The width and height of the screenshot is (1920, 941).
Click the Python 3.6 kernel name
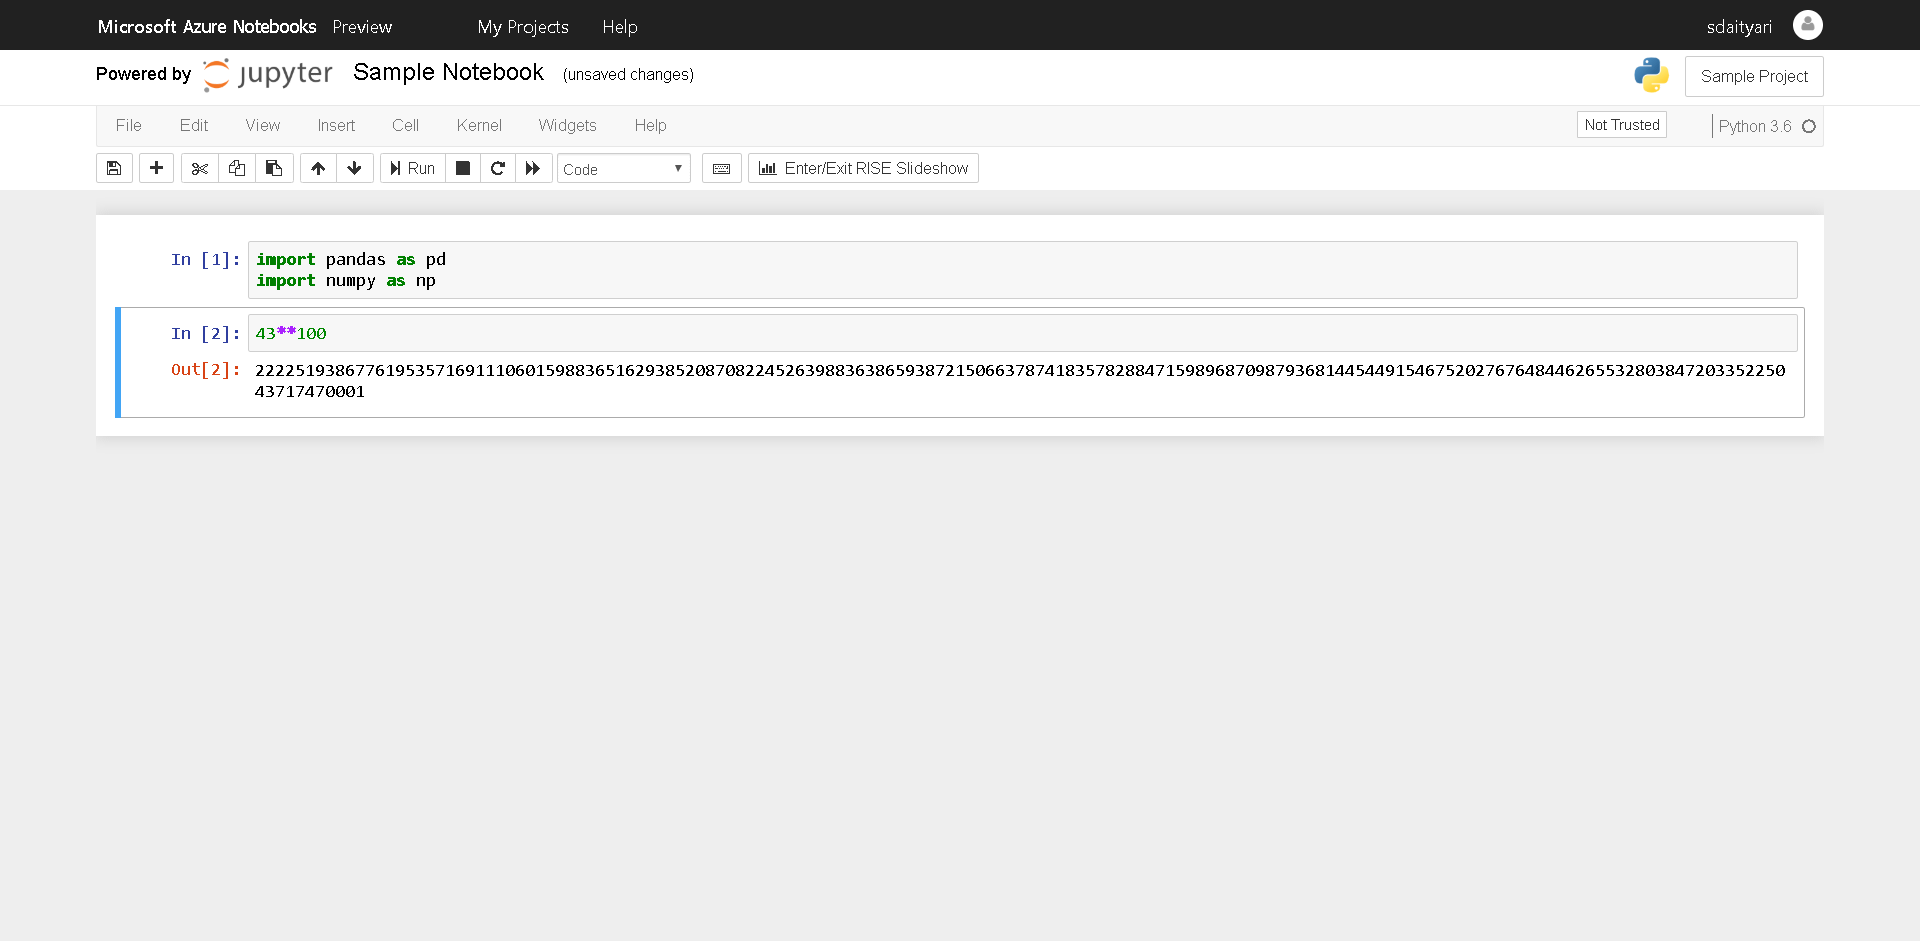pyautogui.click(x=1755, y=126)
